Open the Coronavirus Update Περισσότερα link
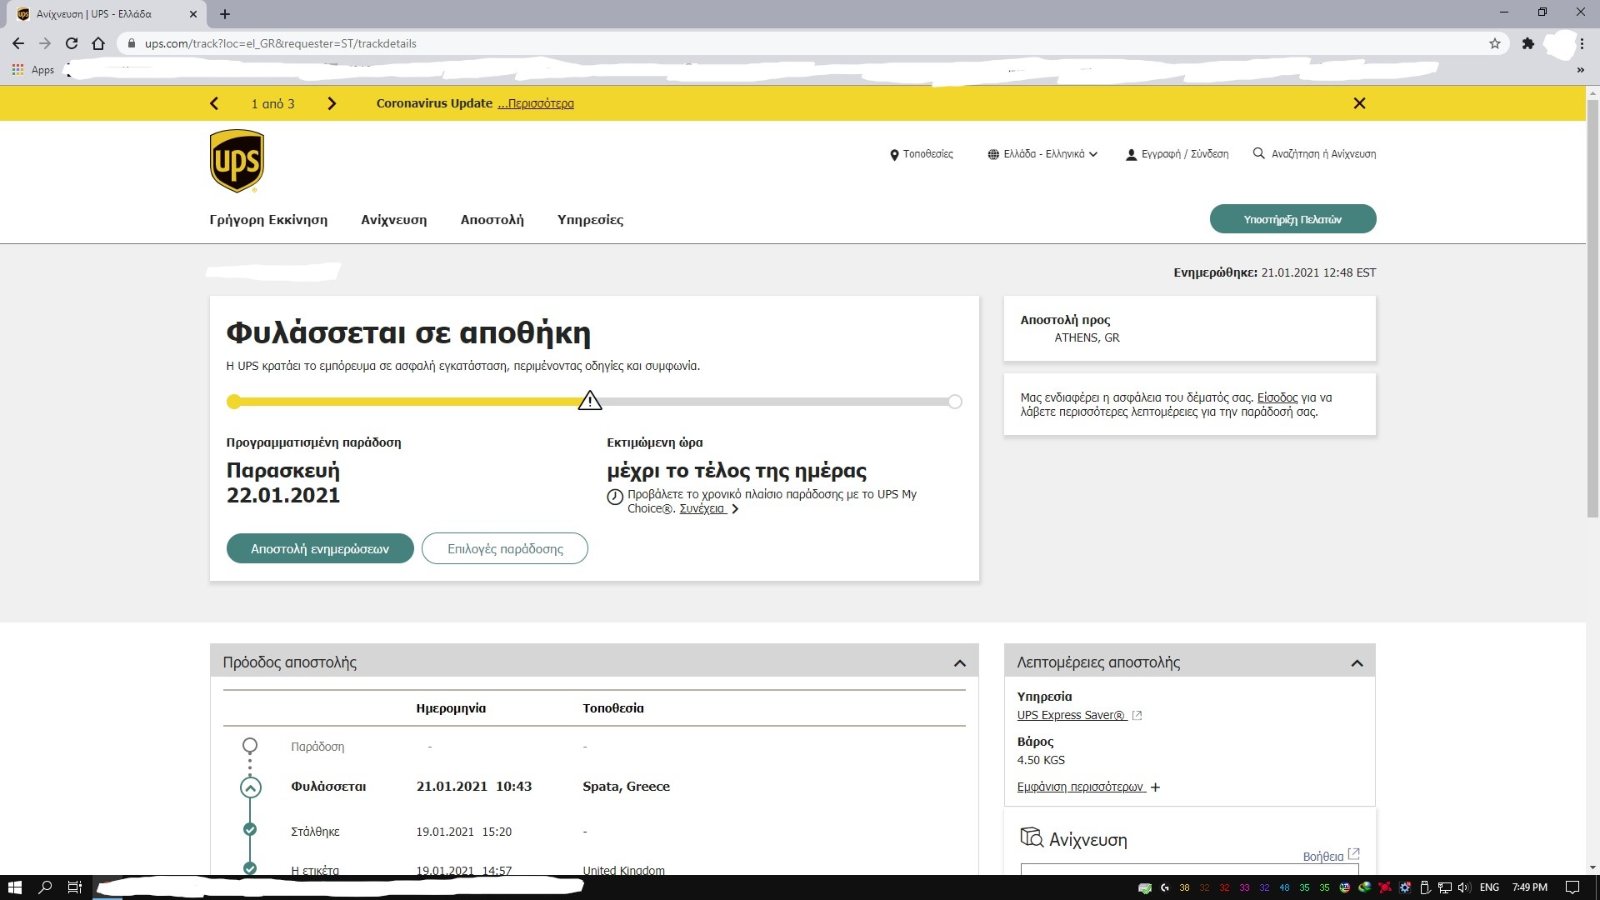This screenshot has width=1600, height=900. tap(536, 103)
